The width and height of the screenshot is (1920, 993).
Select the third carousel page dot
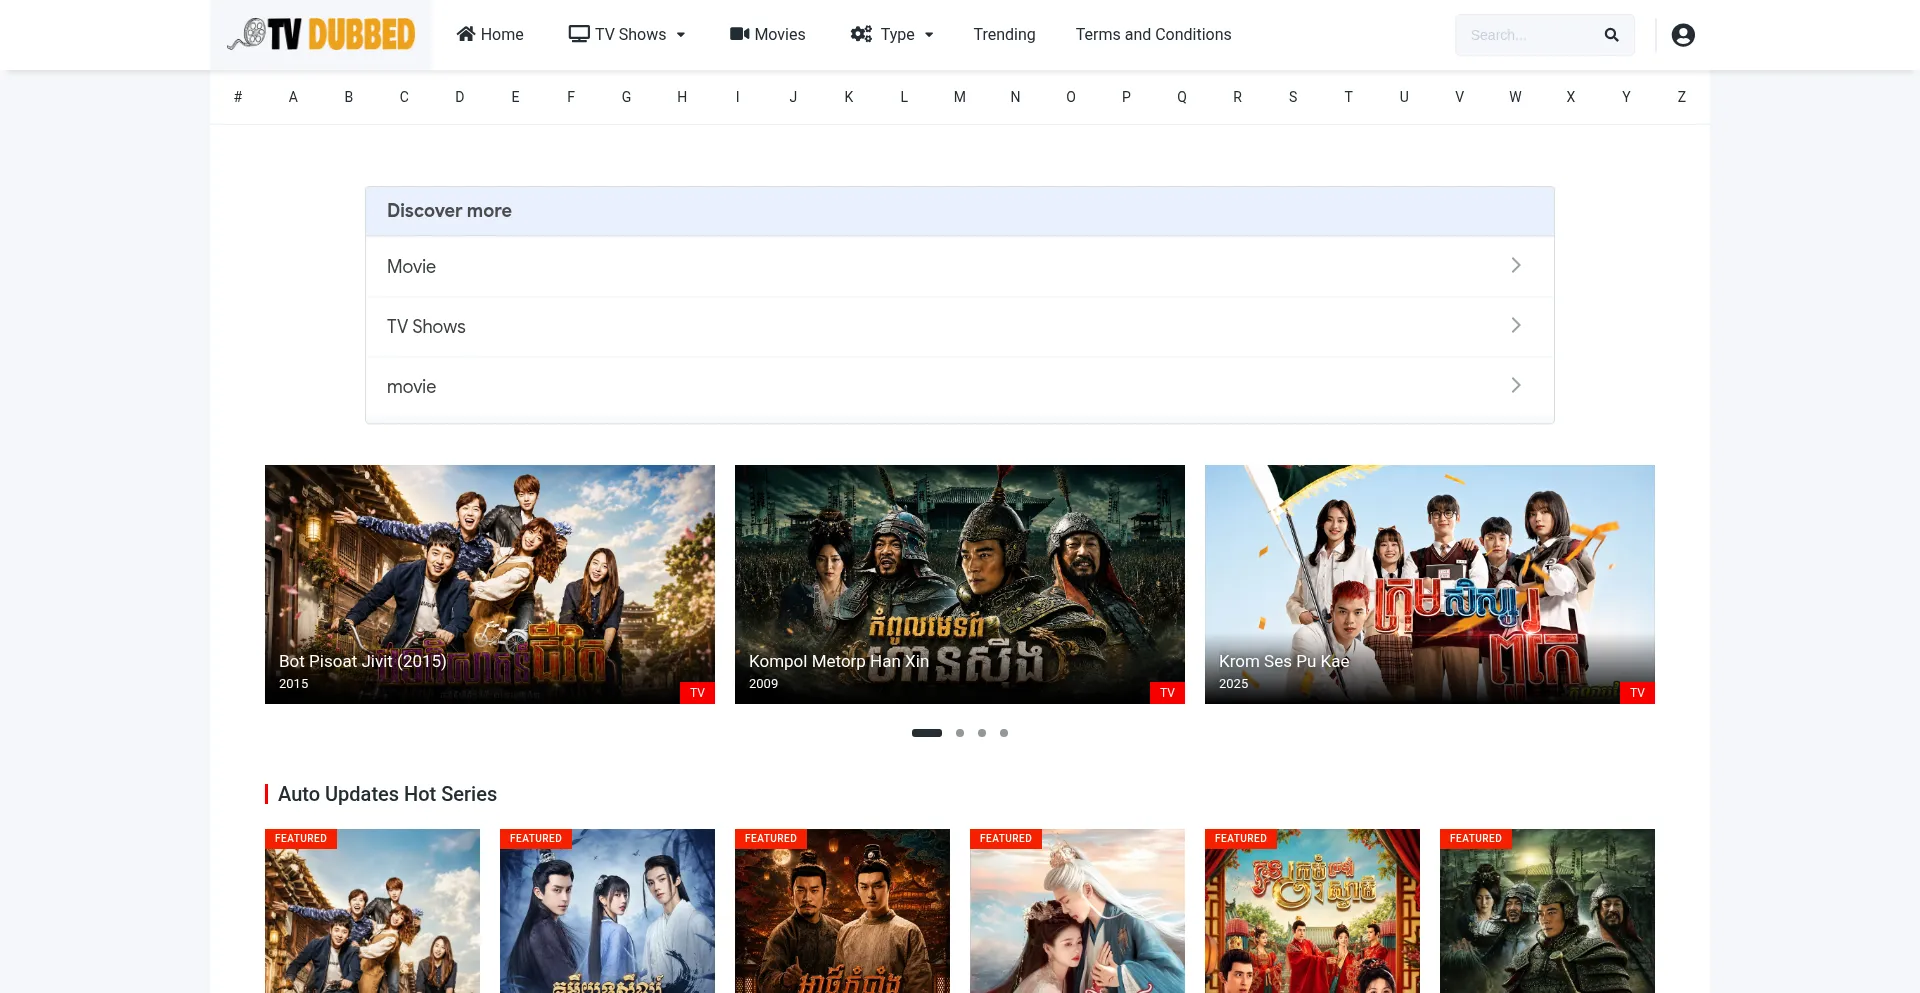[982, 733]
